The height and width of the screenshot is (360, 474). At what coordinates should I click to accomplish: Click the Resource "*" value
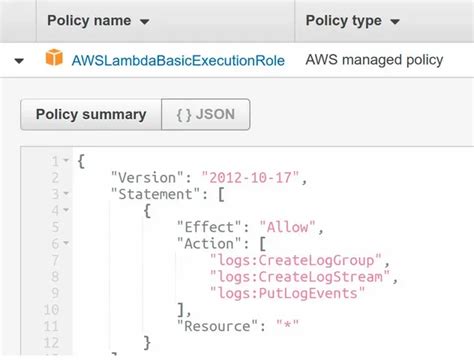click(287, 325)
